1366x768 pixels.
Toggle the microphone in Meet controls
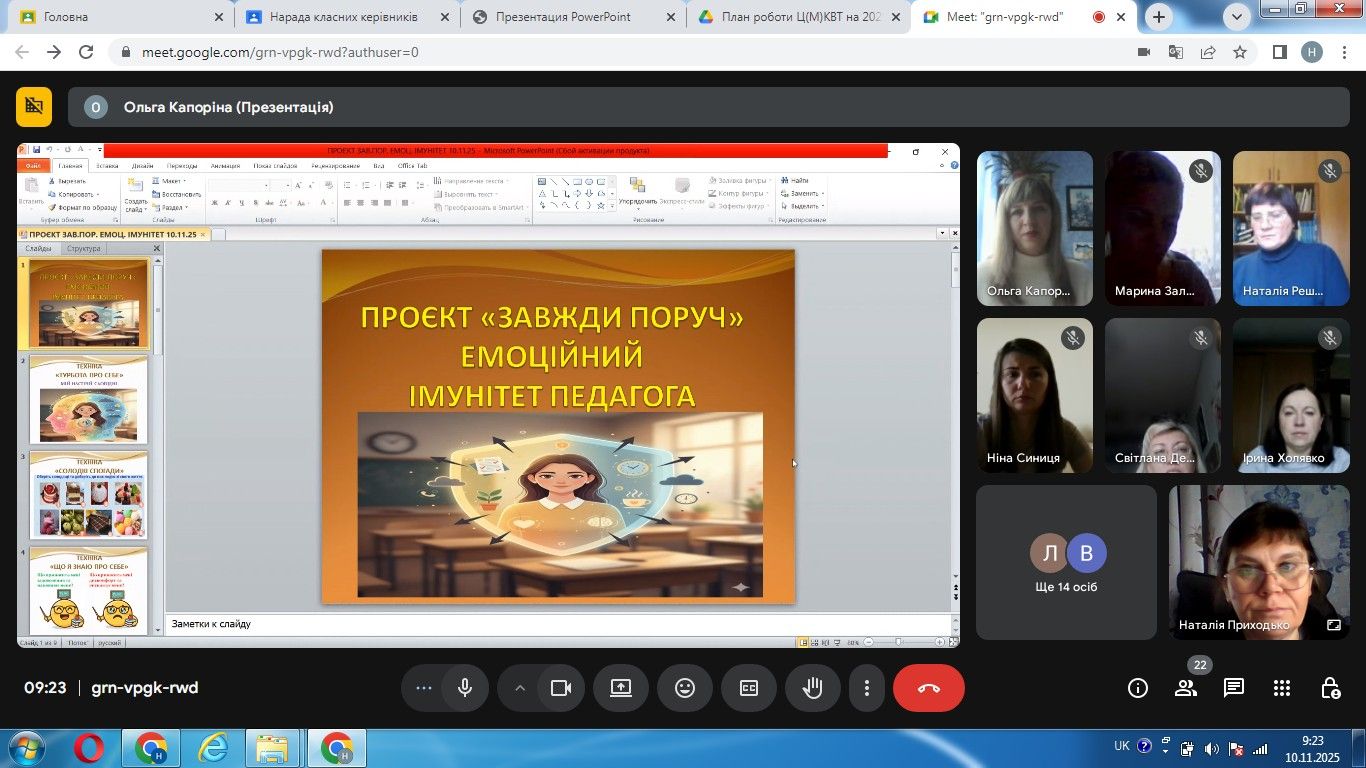(465, 688)
